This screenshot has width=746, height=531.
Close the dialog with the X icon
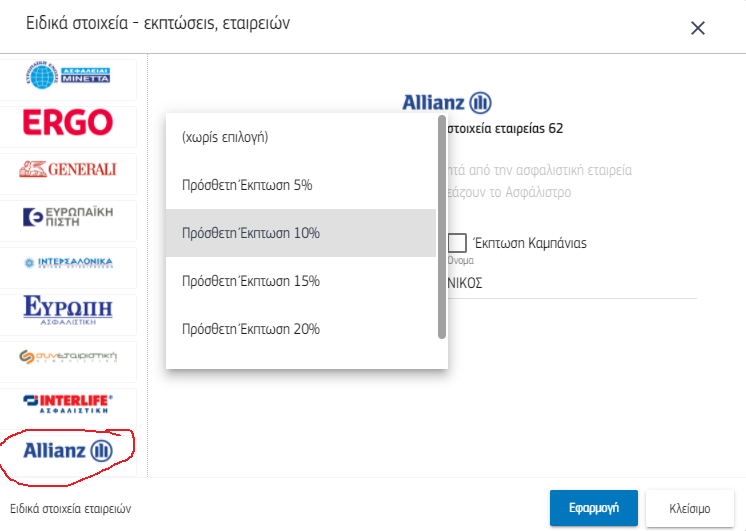pyautogui.click(x=698, y=28)
